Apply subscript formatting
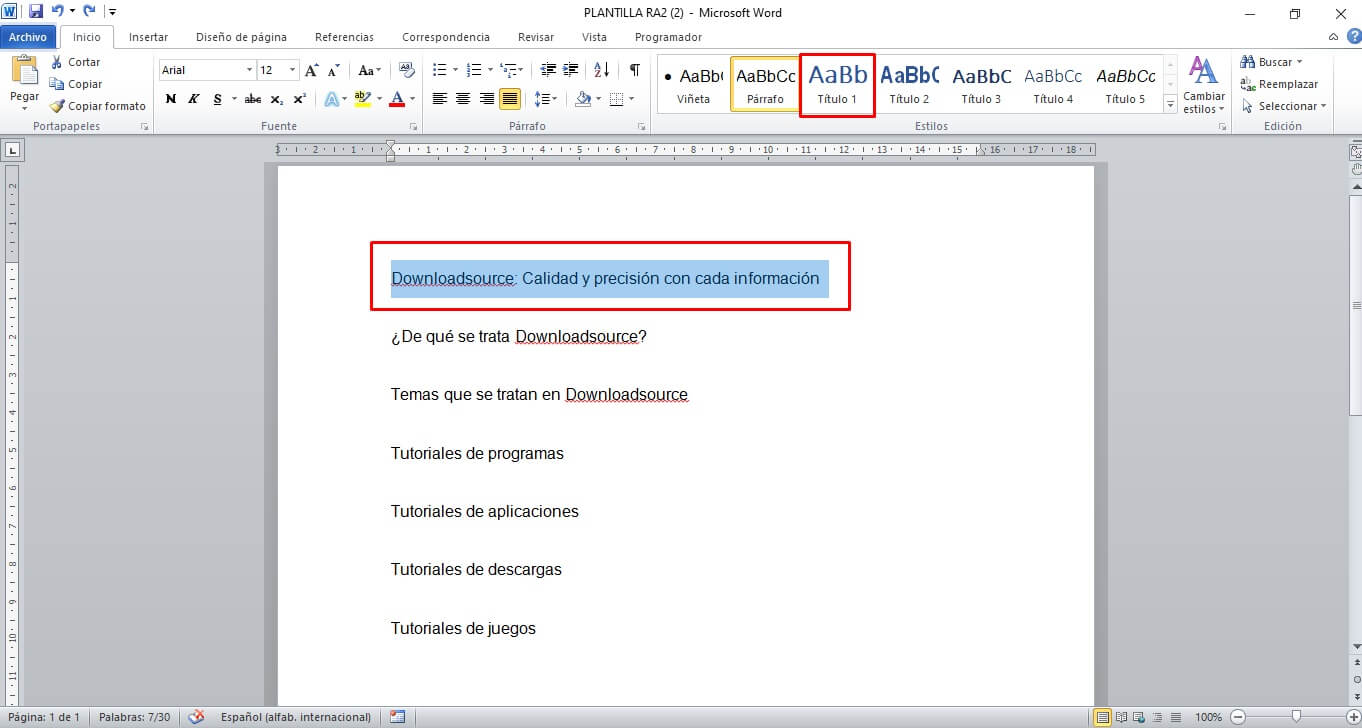1362x728 pixels. [277, 99]
